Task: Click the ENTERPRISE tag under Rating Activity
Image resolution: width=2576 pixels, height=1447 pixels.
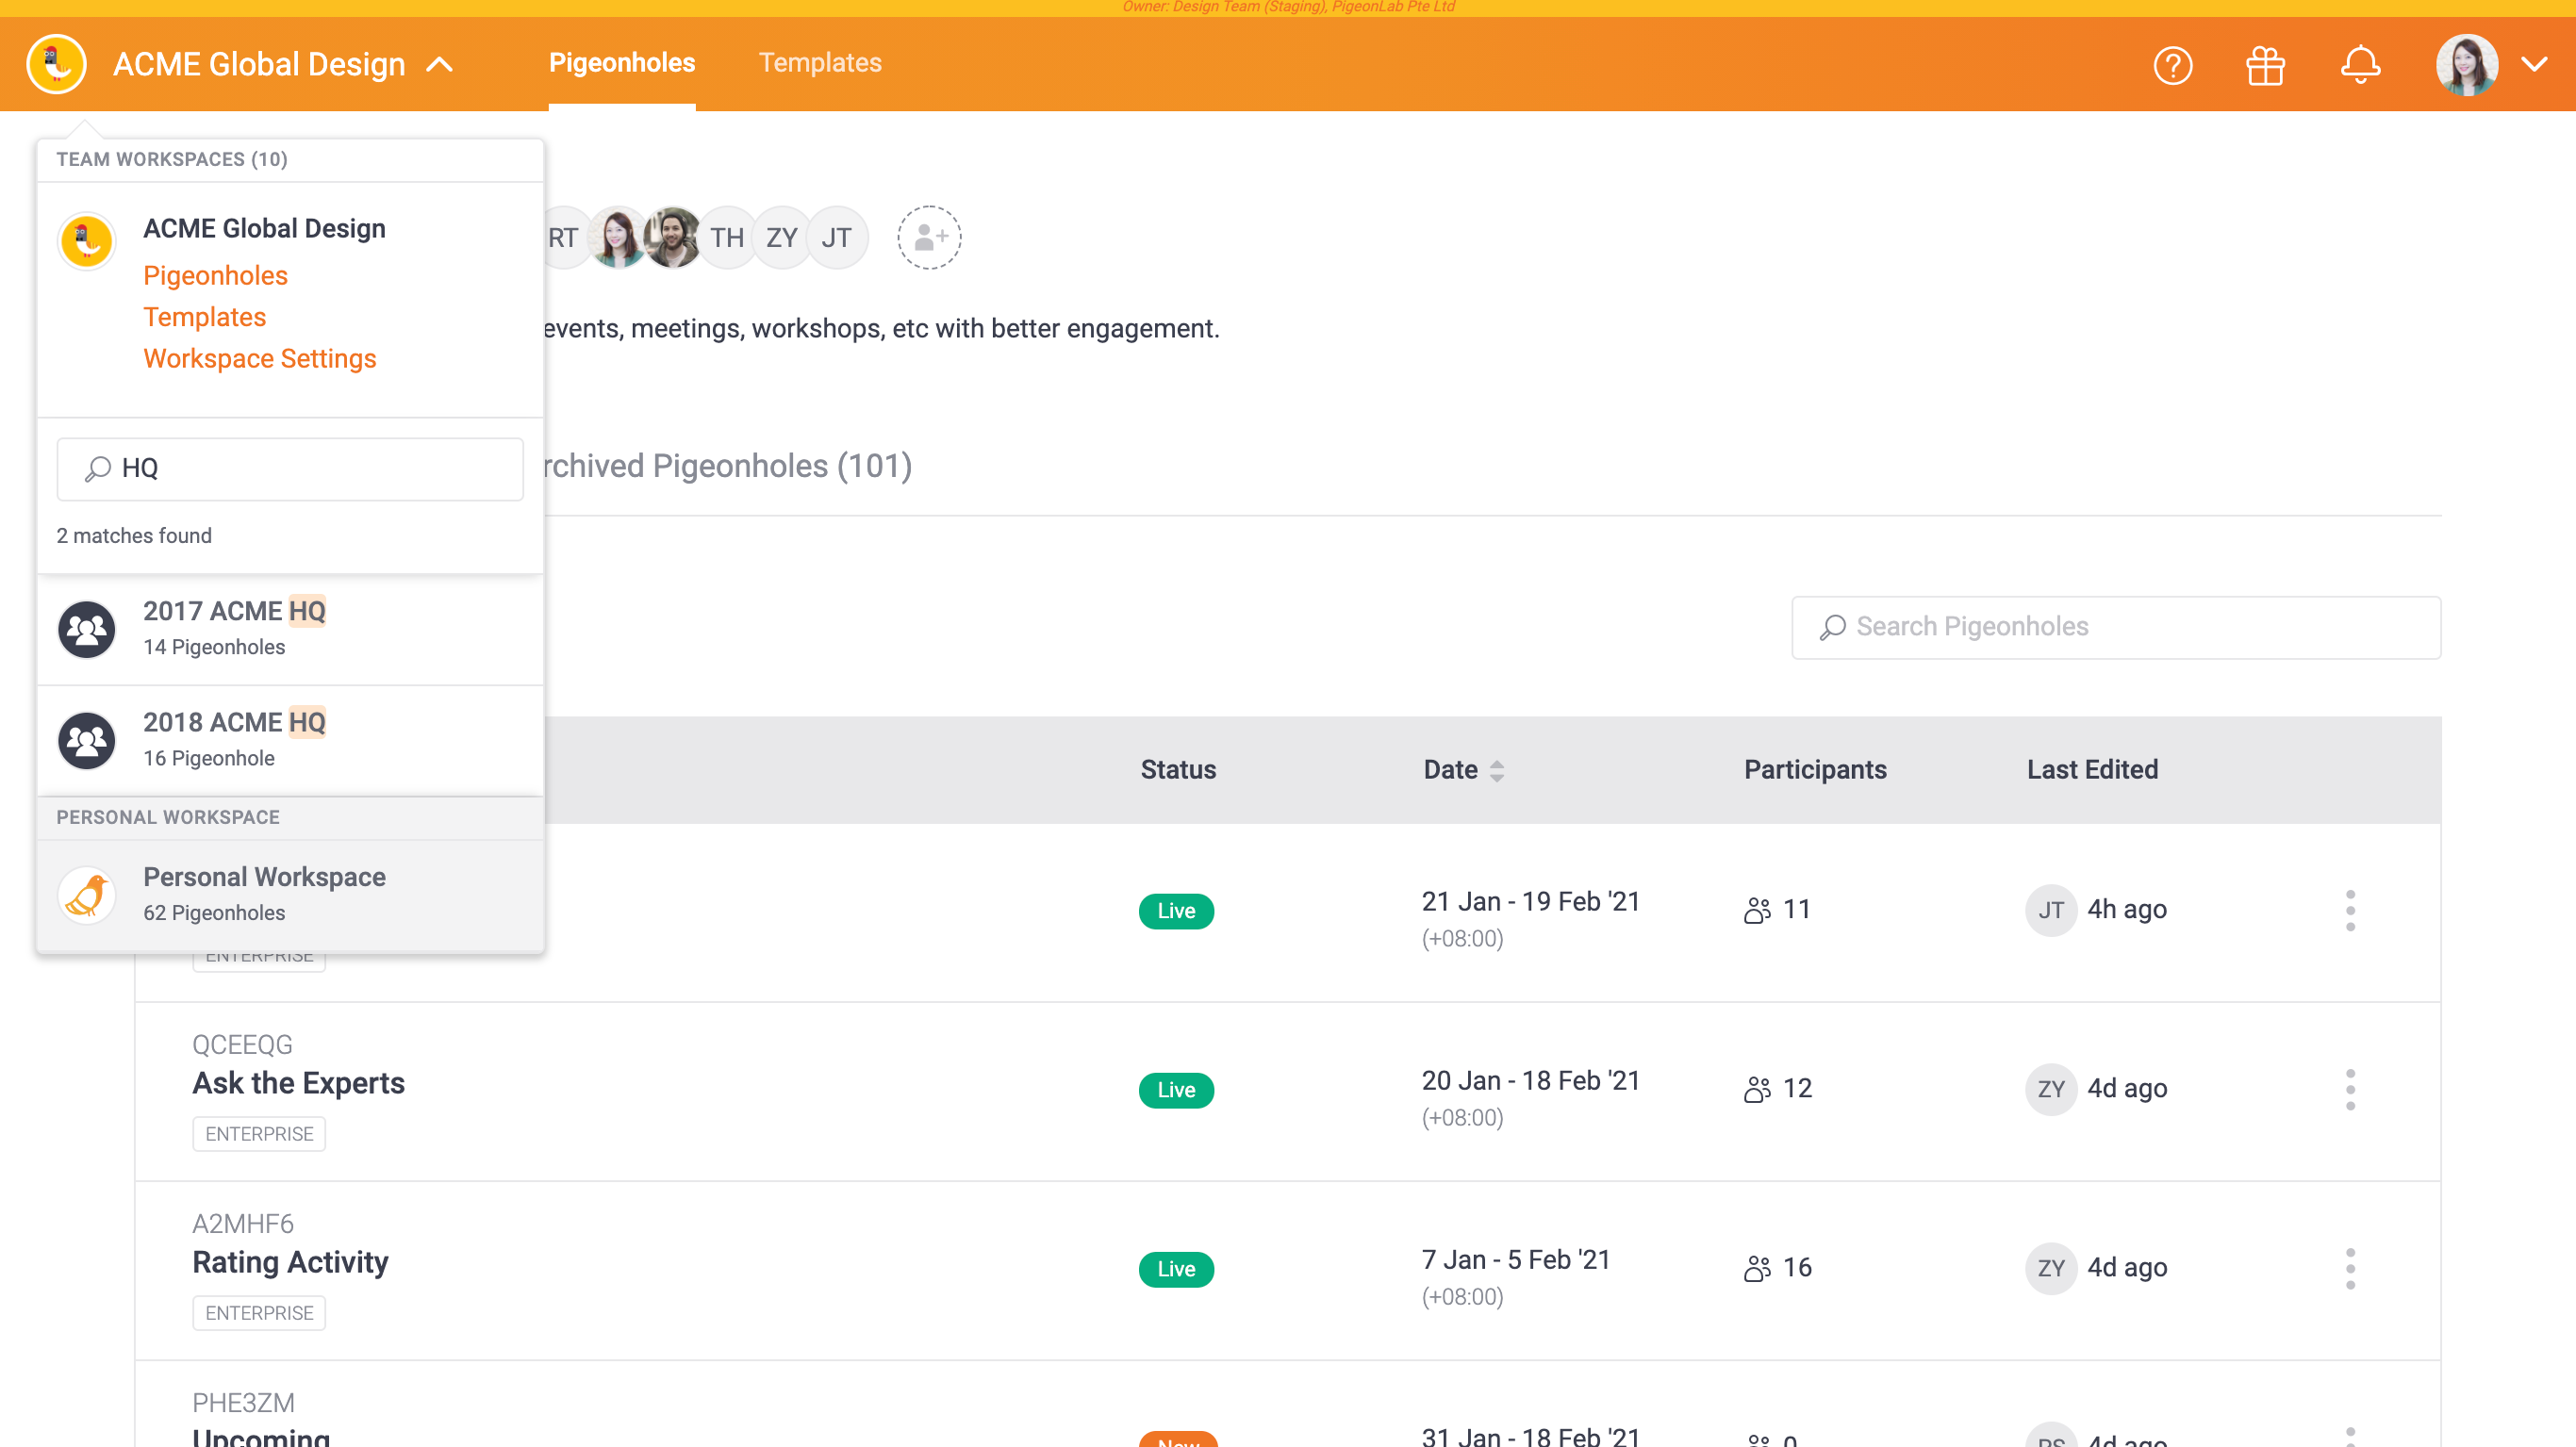Action: [259, 1313]
